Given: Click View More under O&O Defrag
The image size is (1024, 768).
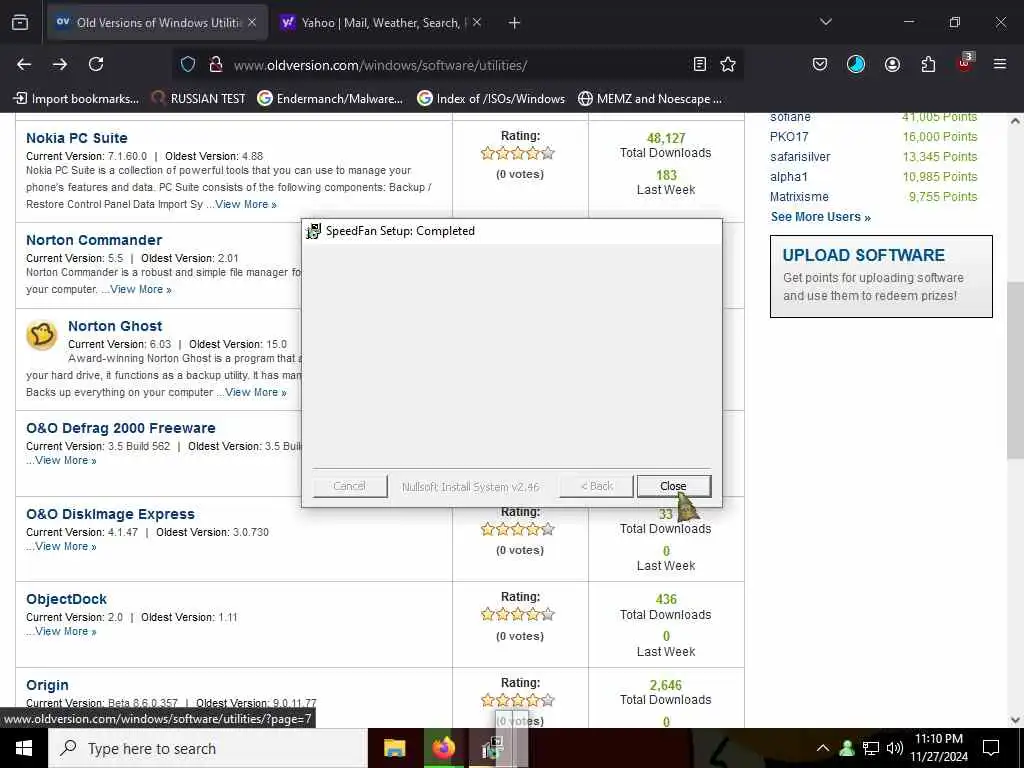Looking at the screenshot, I should pyautogui.click(x=65, y=460).
